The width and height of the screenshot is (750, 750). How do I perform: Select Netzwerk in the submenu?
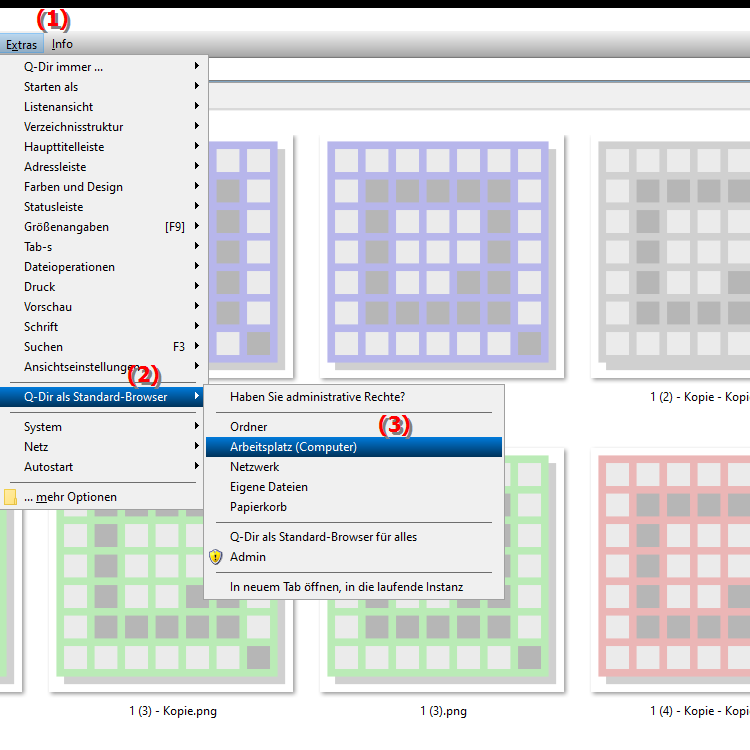coord(354,467)
